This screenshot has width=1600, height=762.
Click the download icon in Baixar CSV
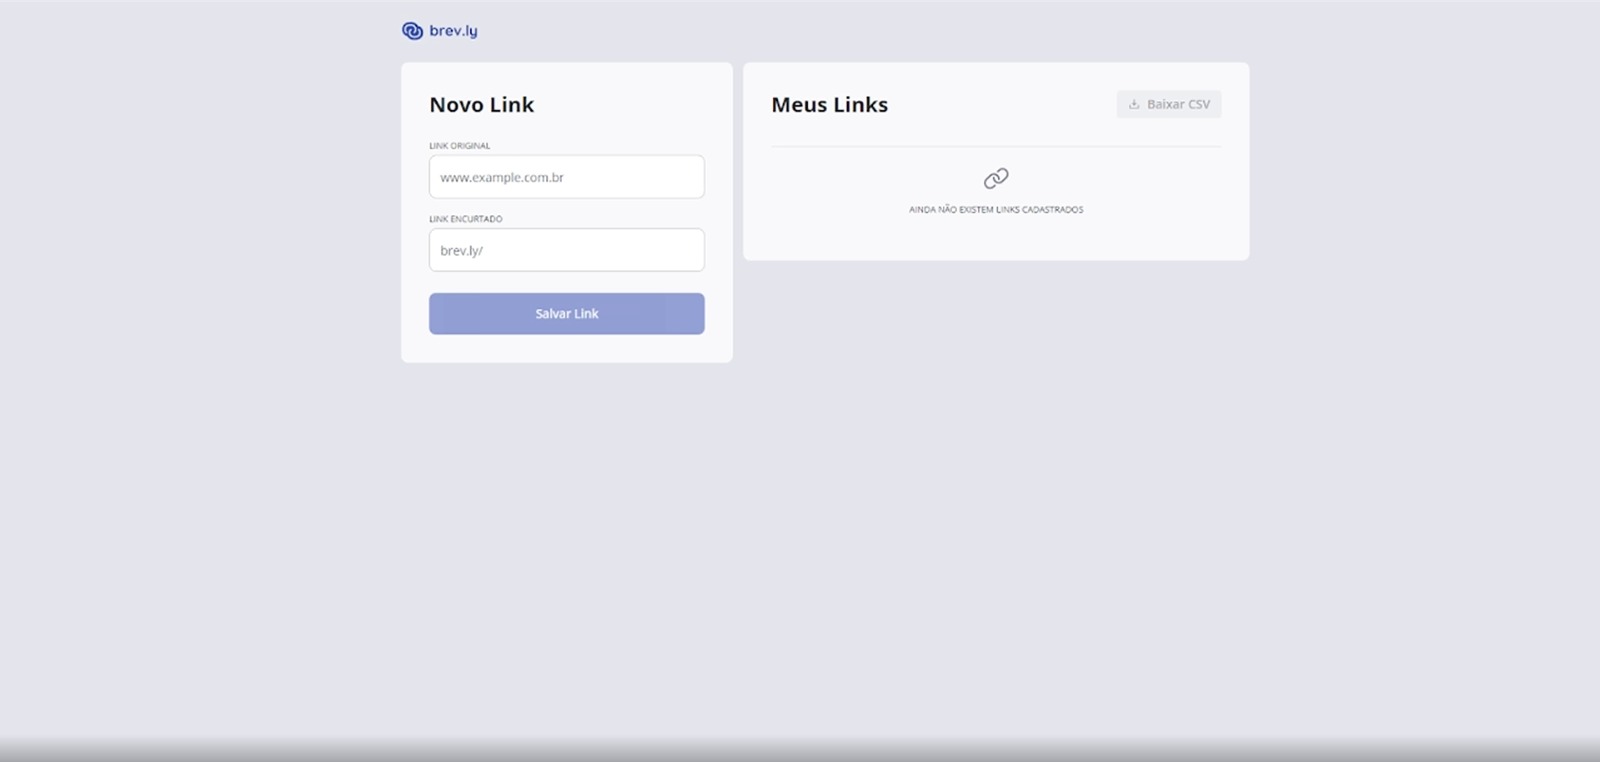click(x=1134, y=104)
